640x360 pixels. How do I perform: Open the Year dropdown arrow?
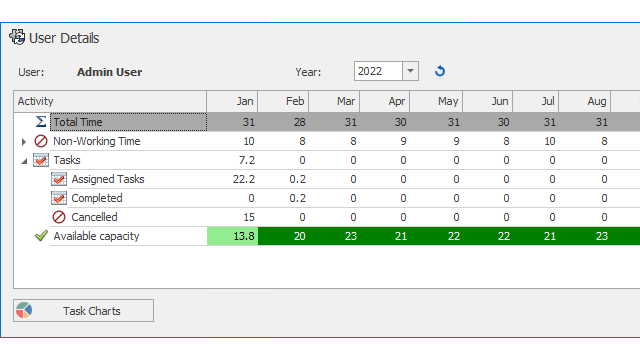(x=410, y=71)
